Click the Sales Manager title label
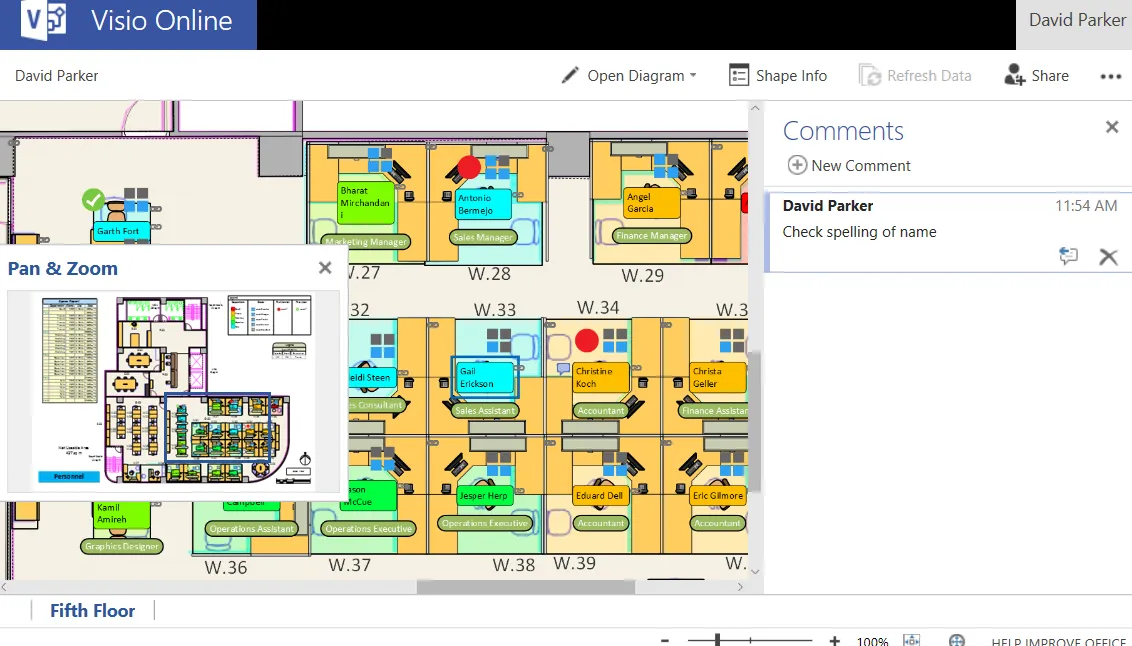1132x646 pixels. click(x=484, y=237)
